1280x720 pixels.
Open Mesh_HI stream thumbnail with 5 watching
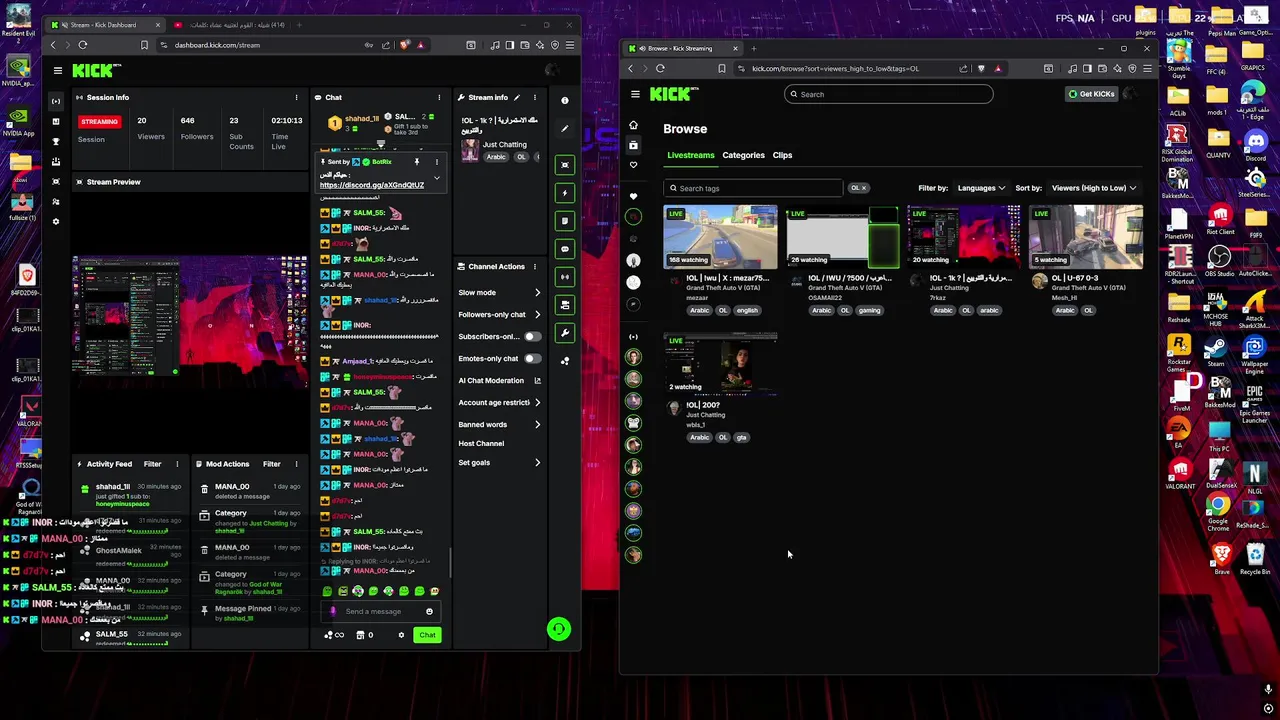pos(1085,237)
